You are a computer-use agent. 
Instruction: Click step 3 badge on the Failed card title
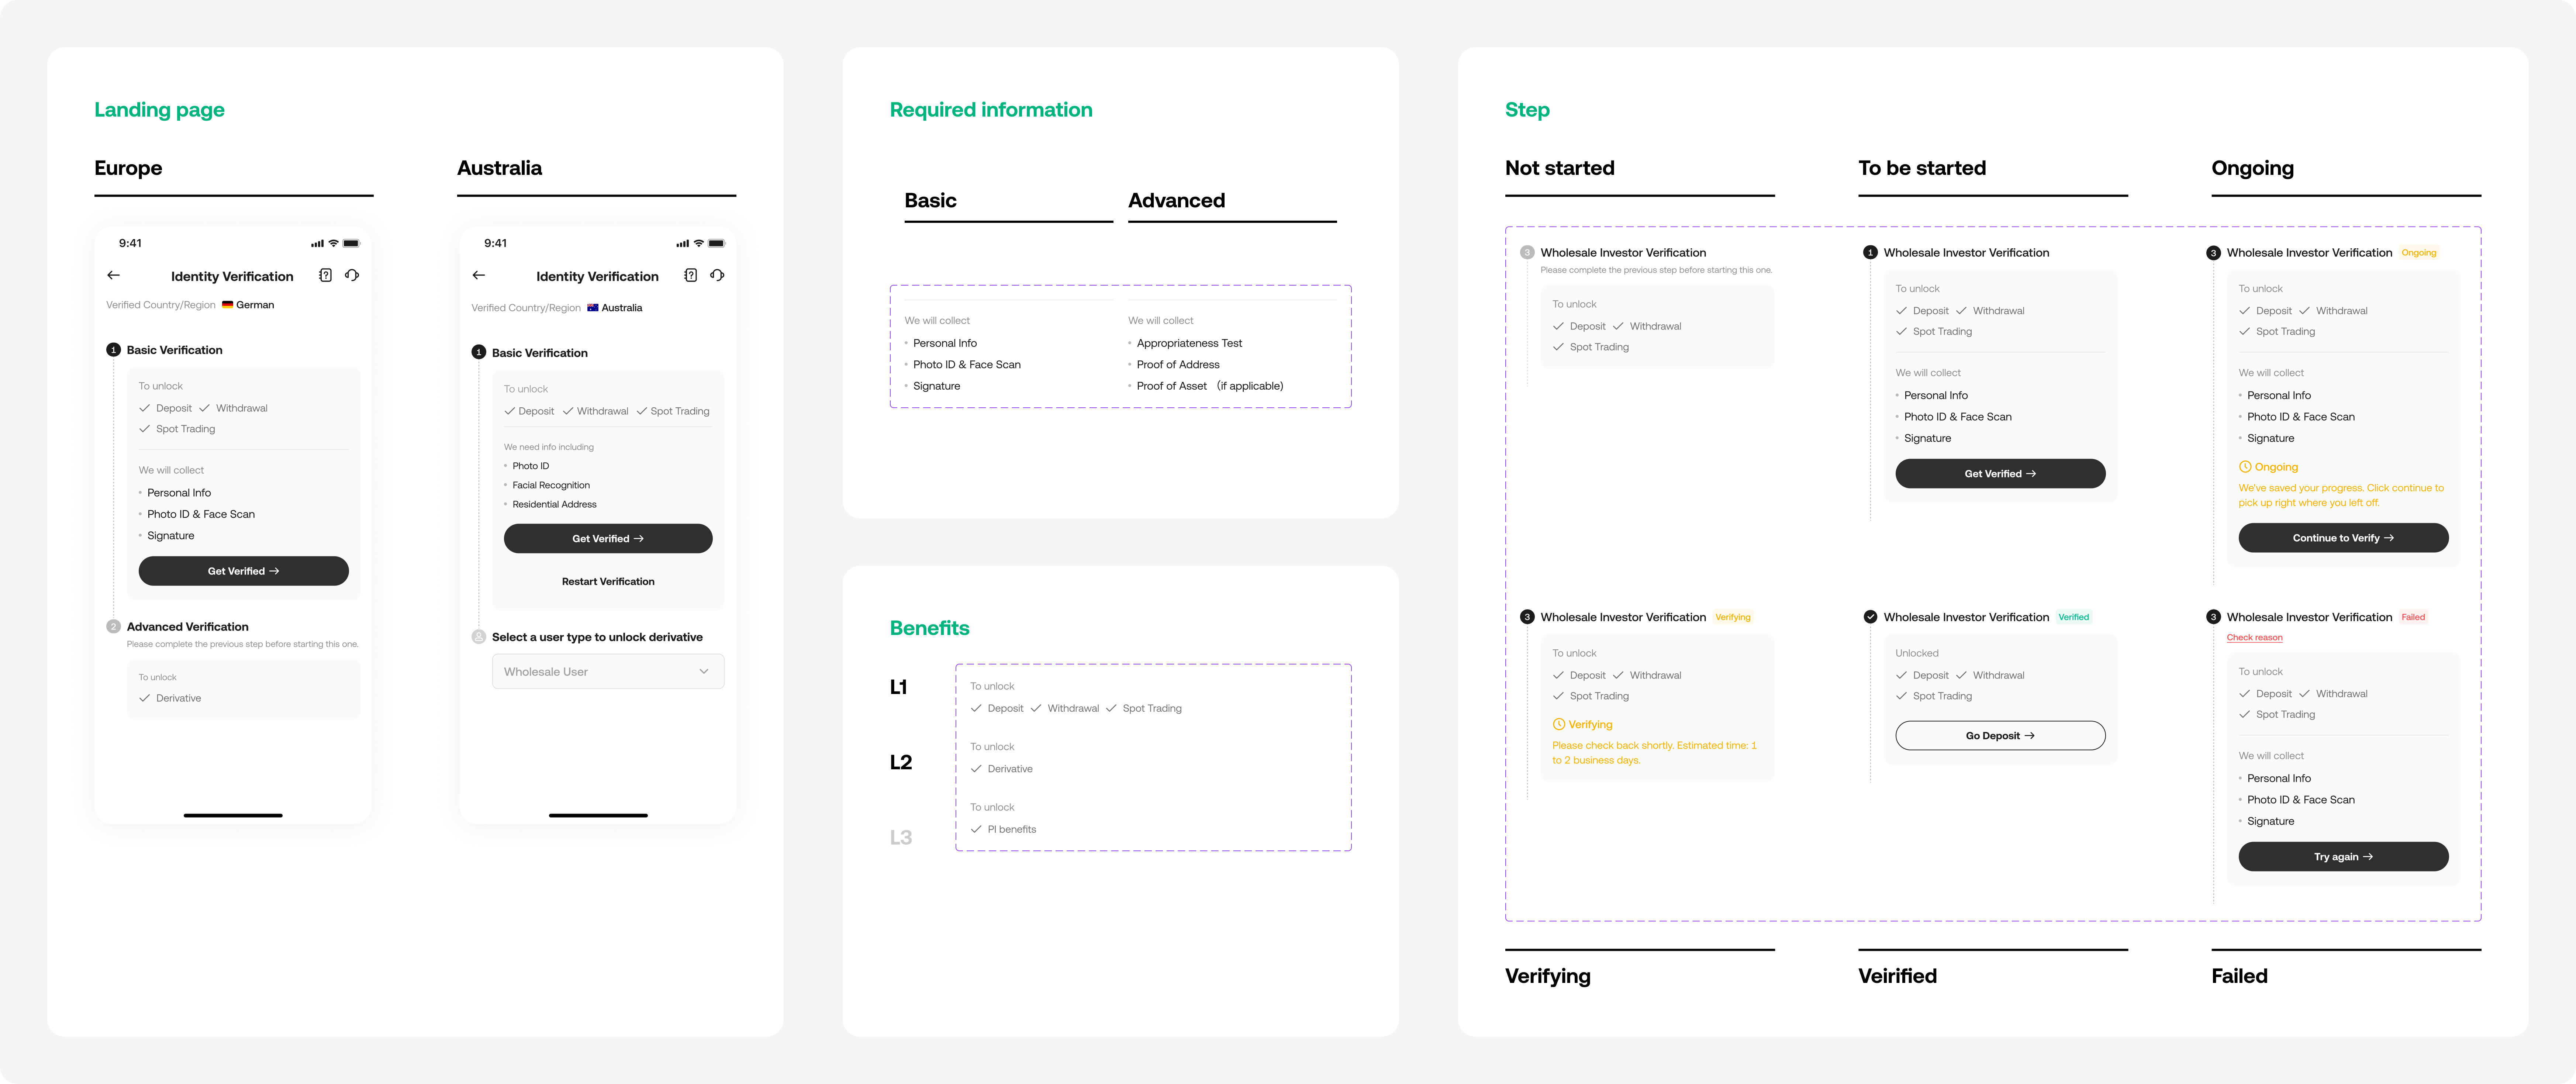coord(2213,617)
